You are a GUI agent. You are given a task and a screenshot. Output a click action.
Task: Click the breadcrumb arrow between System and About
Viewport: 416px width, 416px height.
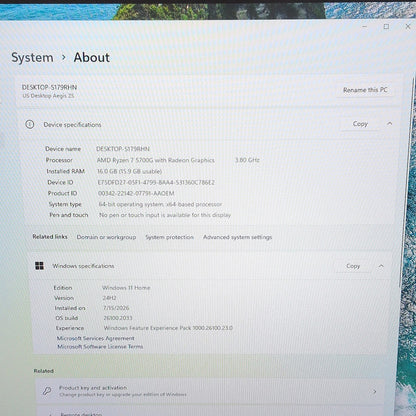coord(64,58)
